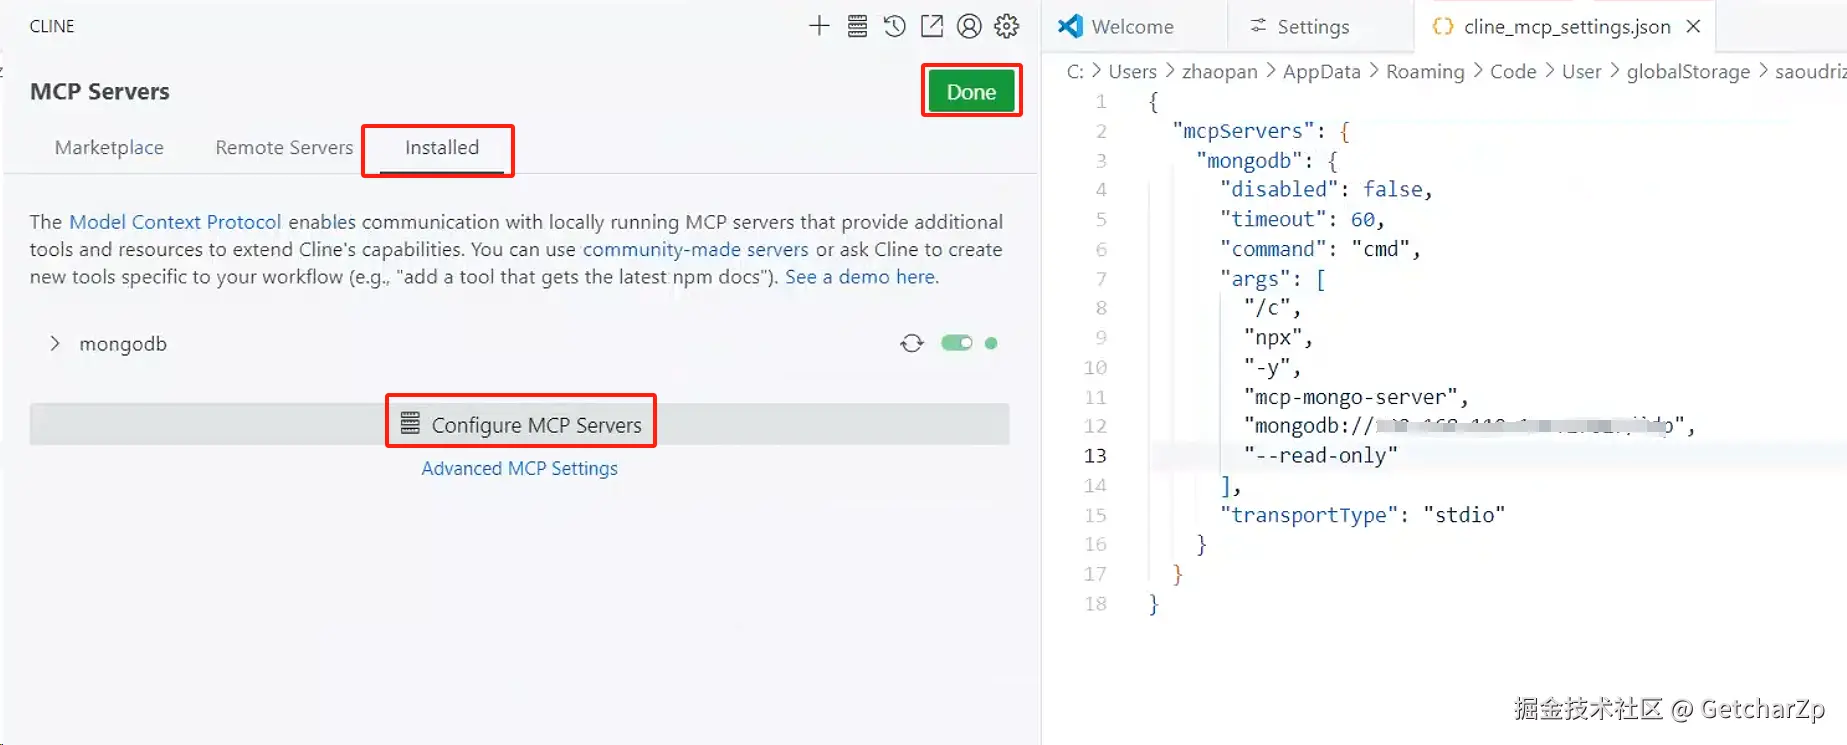1847x745 pixels.
Task: Click the "cmd" command value
Action: [x=1380, y=249]
